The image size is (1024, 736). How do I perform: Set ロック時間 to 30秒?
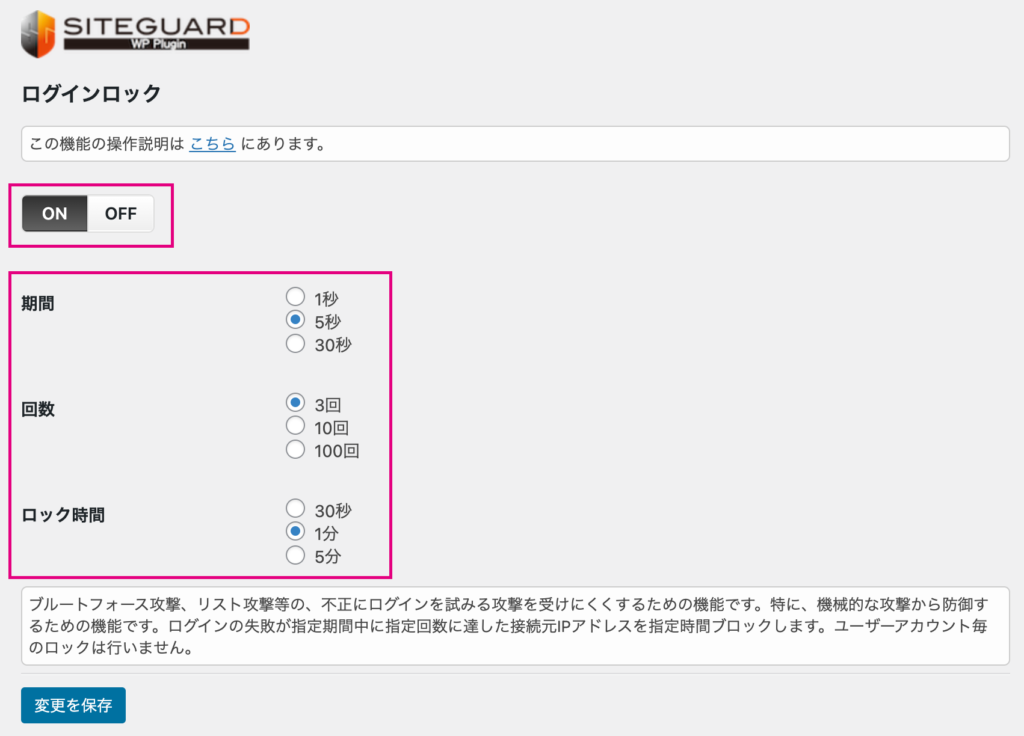point(295,509)
